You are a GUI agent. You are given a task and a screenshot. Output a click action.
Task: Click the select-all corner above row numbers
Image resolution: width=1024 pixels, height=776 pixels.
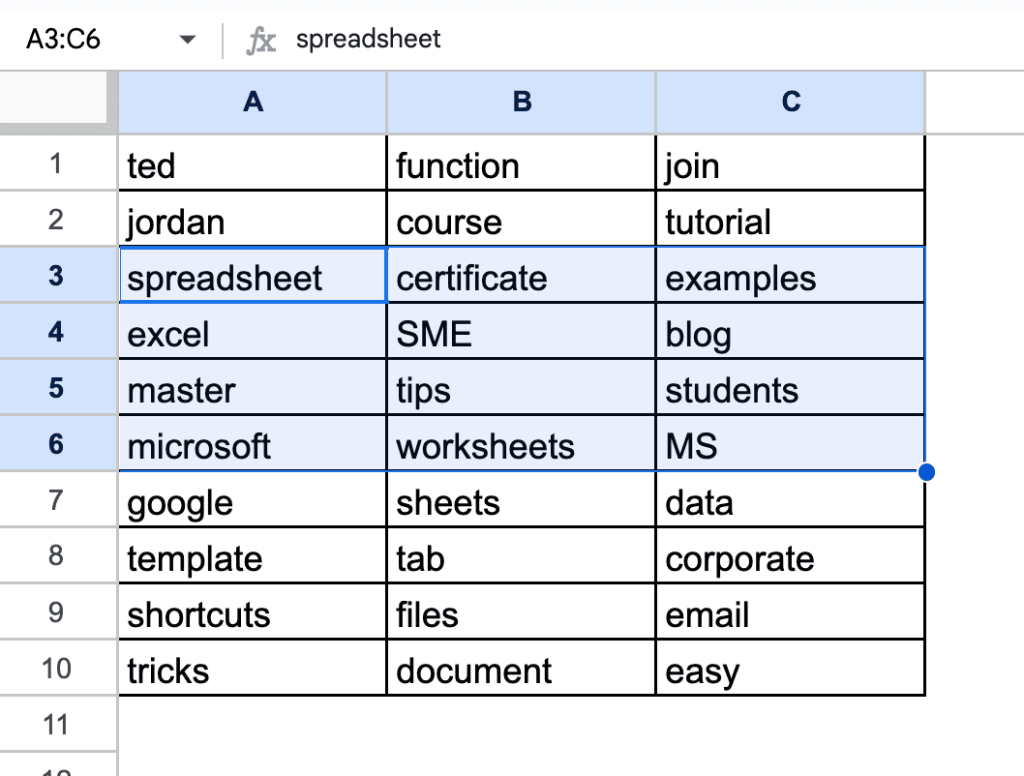(55, 101)
